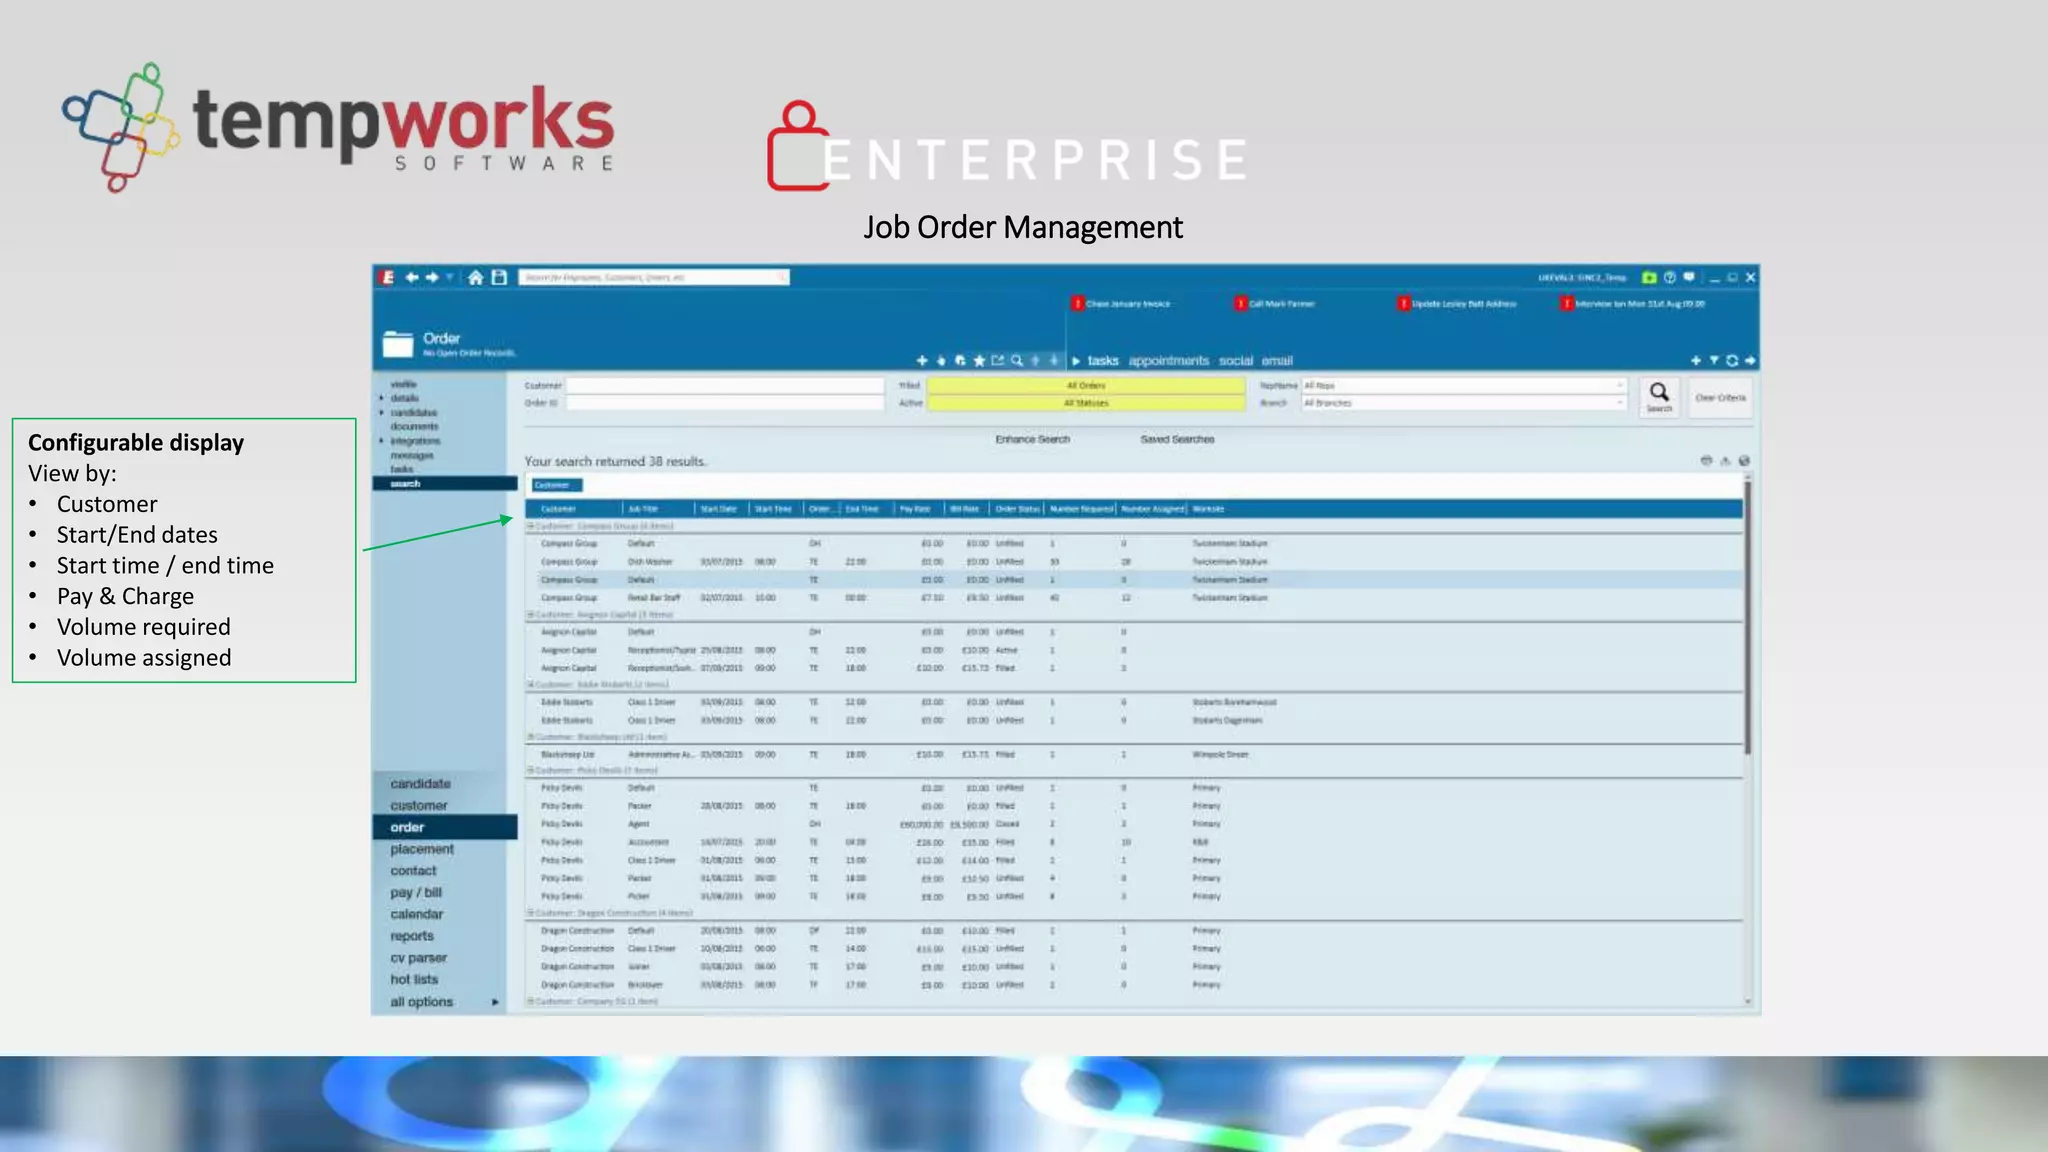Viewport: 2048px width, 1152px height.
Task: Click the export/pop-out icon in order toolbar
Action: 997,360
